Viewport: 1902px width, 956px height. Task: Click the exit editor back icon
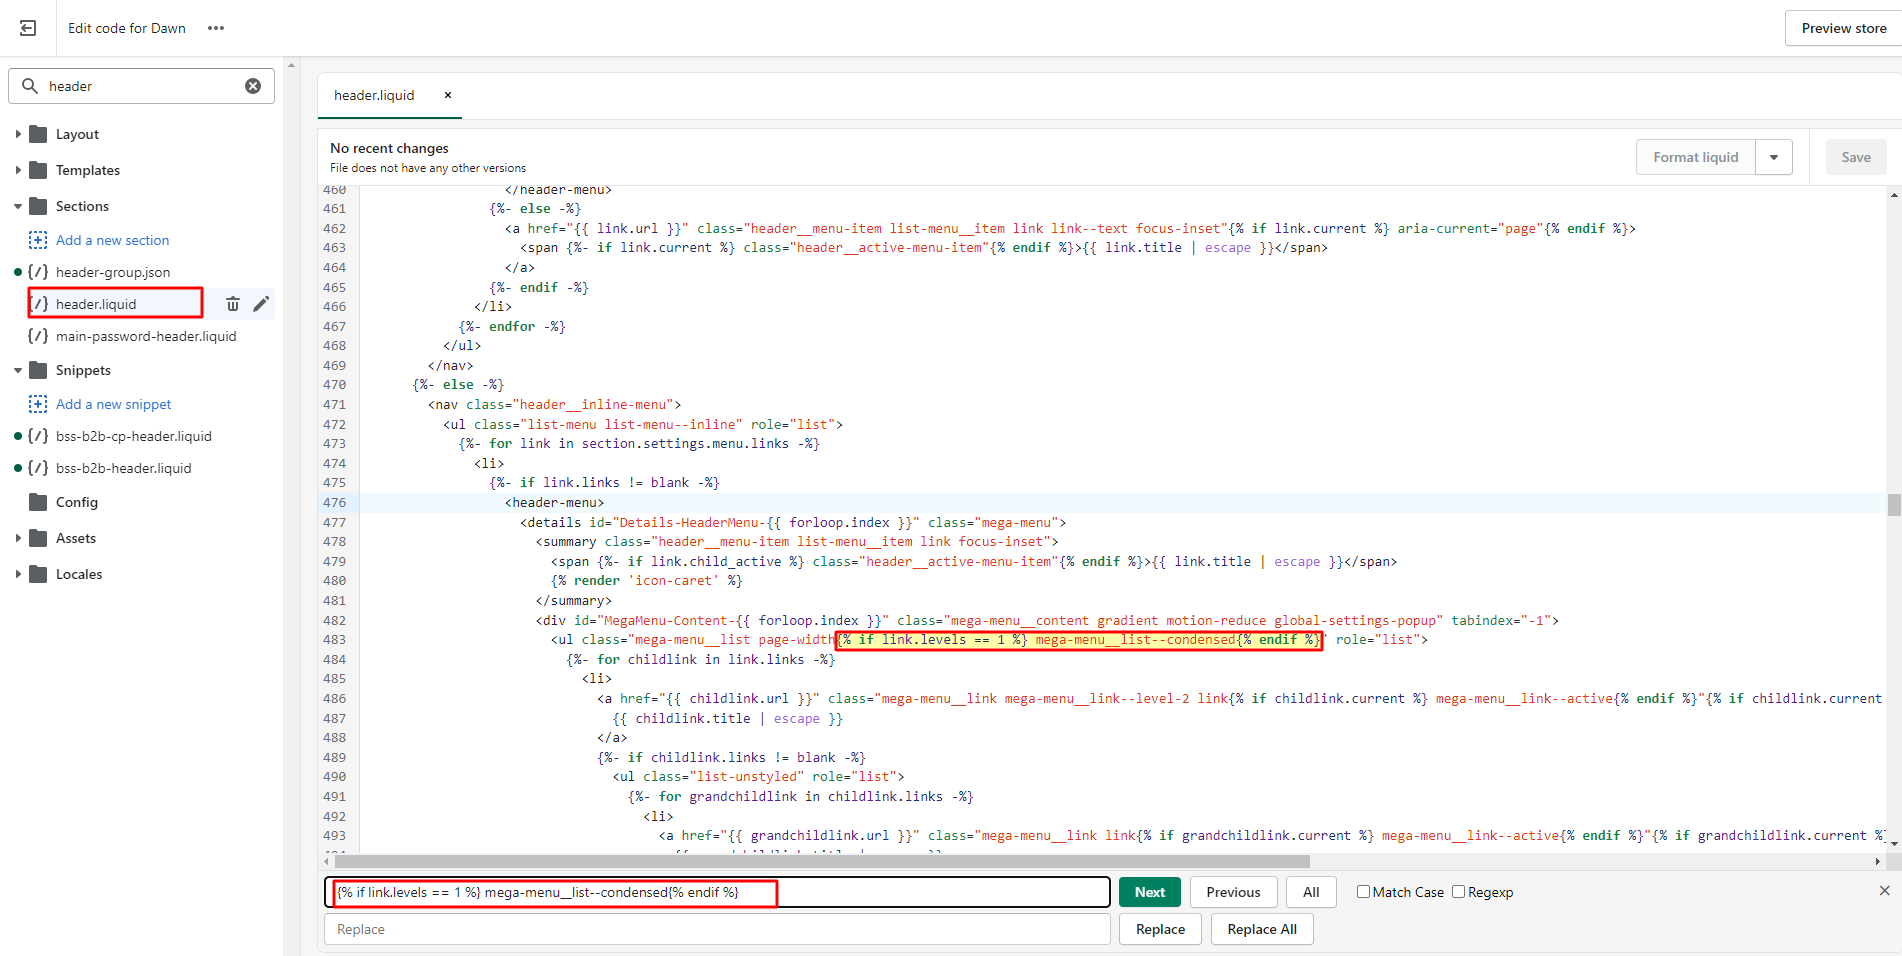click(x=28, y=28)
